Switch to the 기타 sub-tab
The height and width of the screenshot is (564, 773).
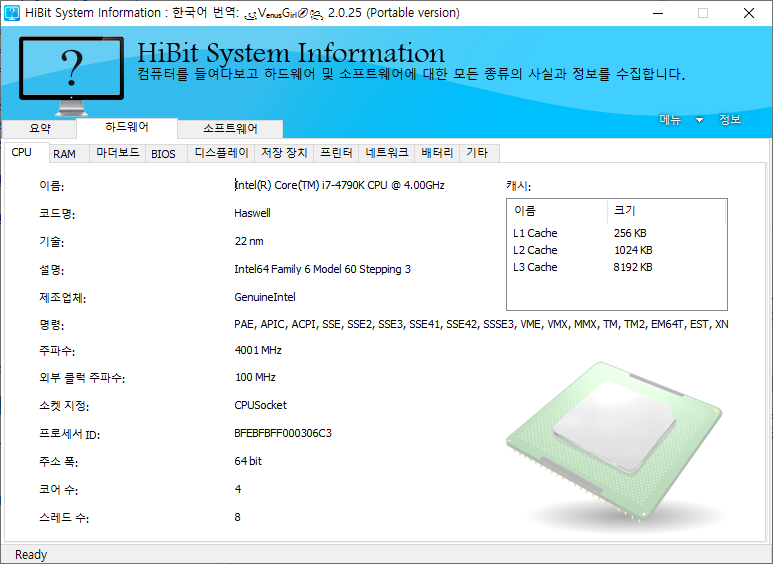477,153
